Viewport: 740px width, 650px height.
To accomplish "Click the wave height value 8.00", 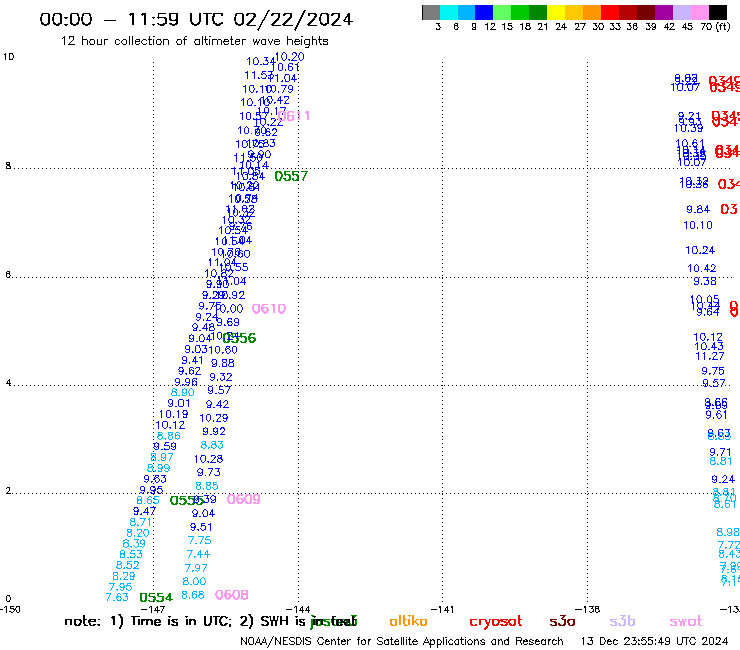I will point(194,582).
